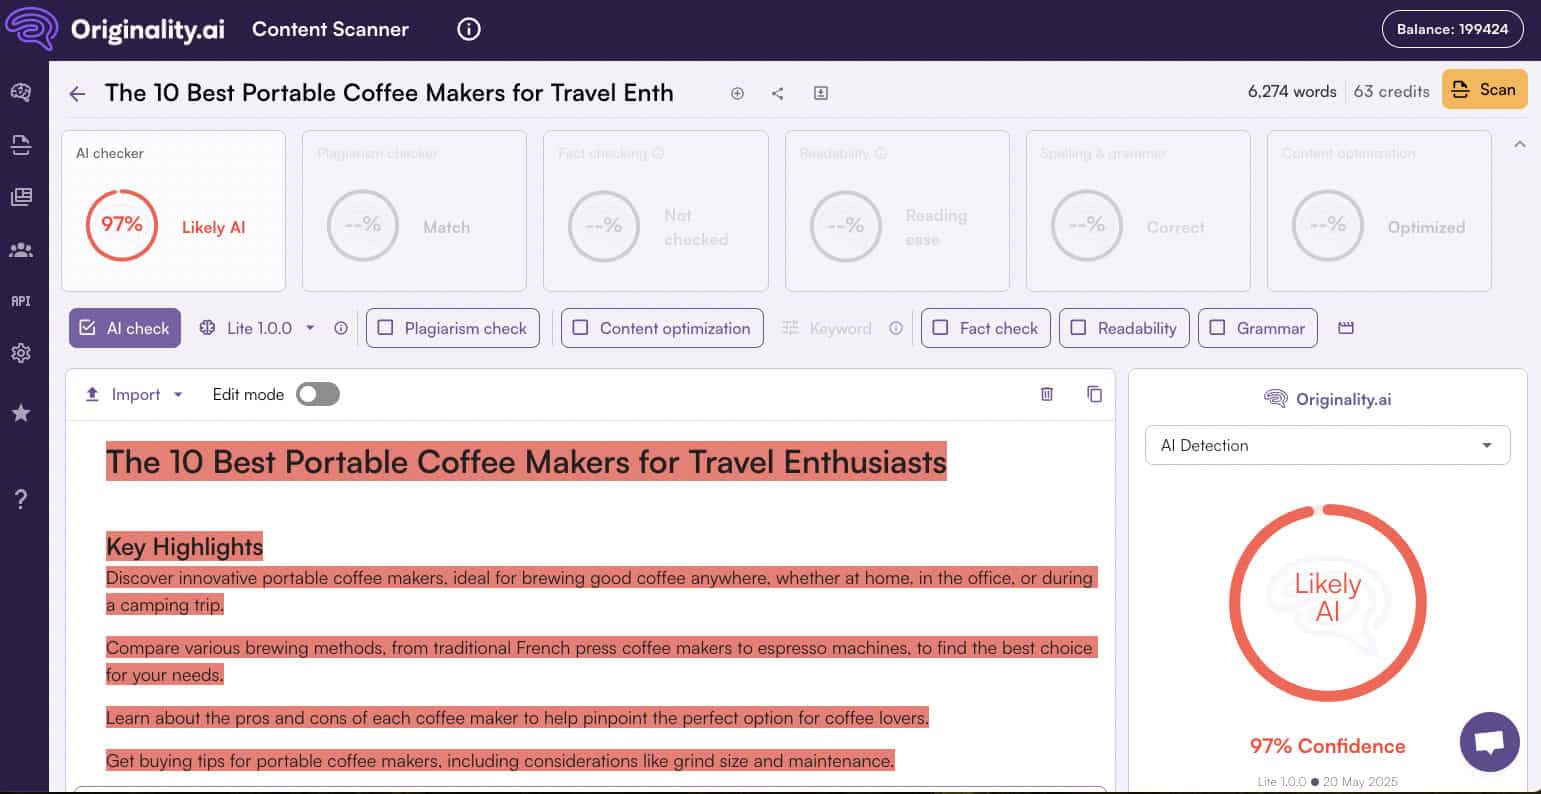Screen dimensions: 1541x794
Task: Open the Lite 1.0.0 model dropdown
Action: [x=257, y=328]
